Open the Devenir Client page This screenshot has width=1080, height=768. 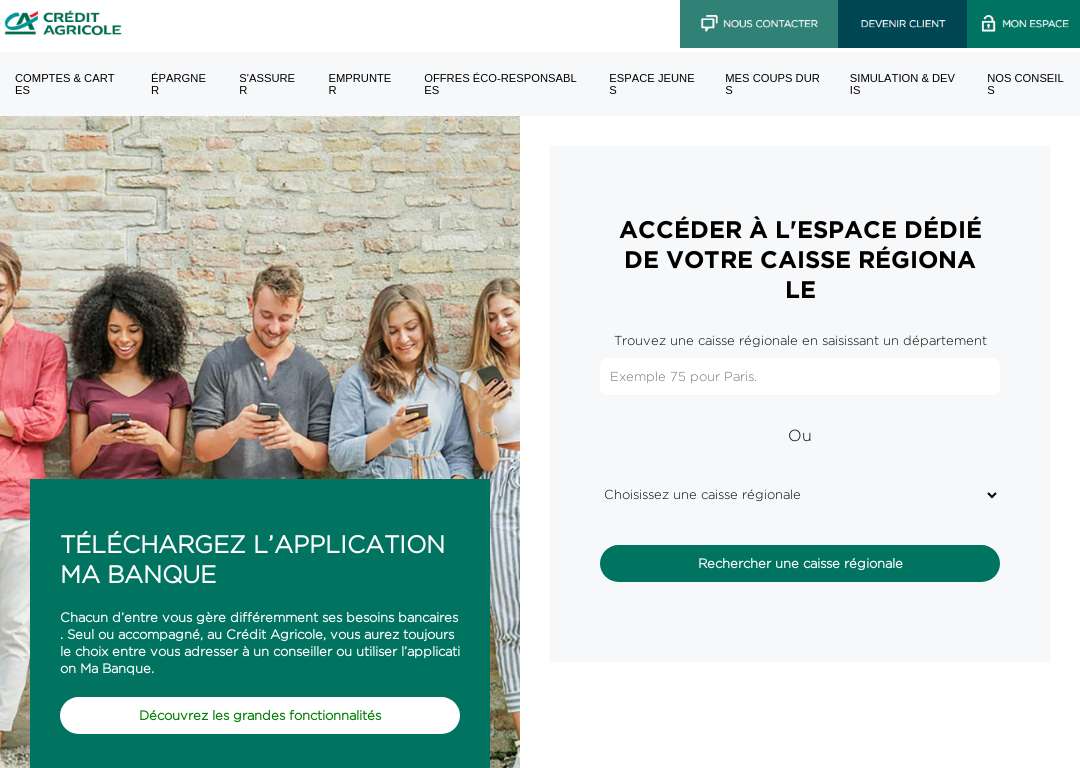coord(902,23)
